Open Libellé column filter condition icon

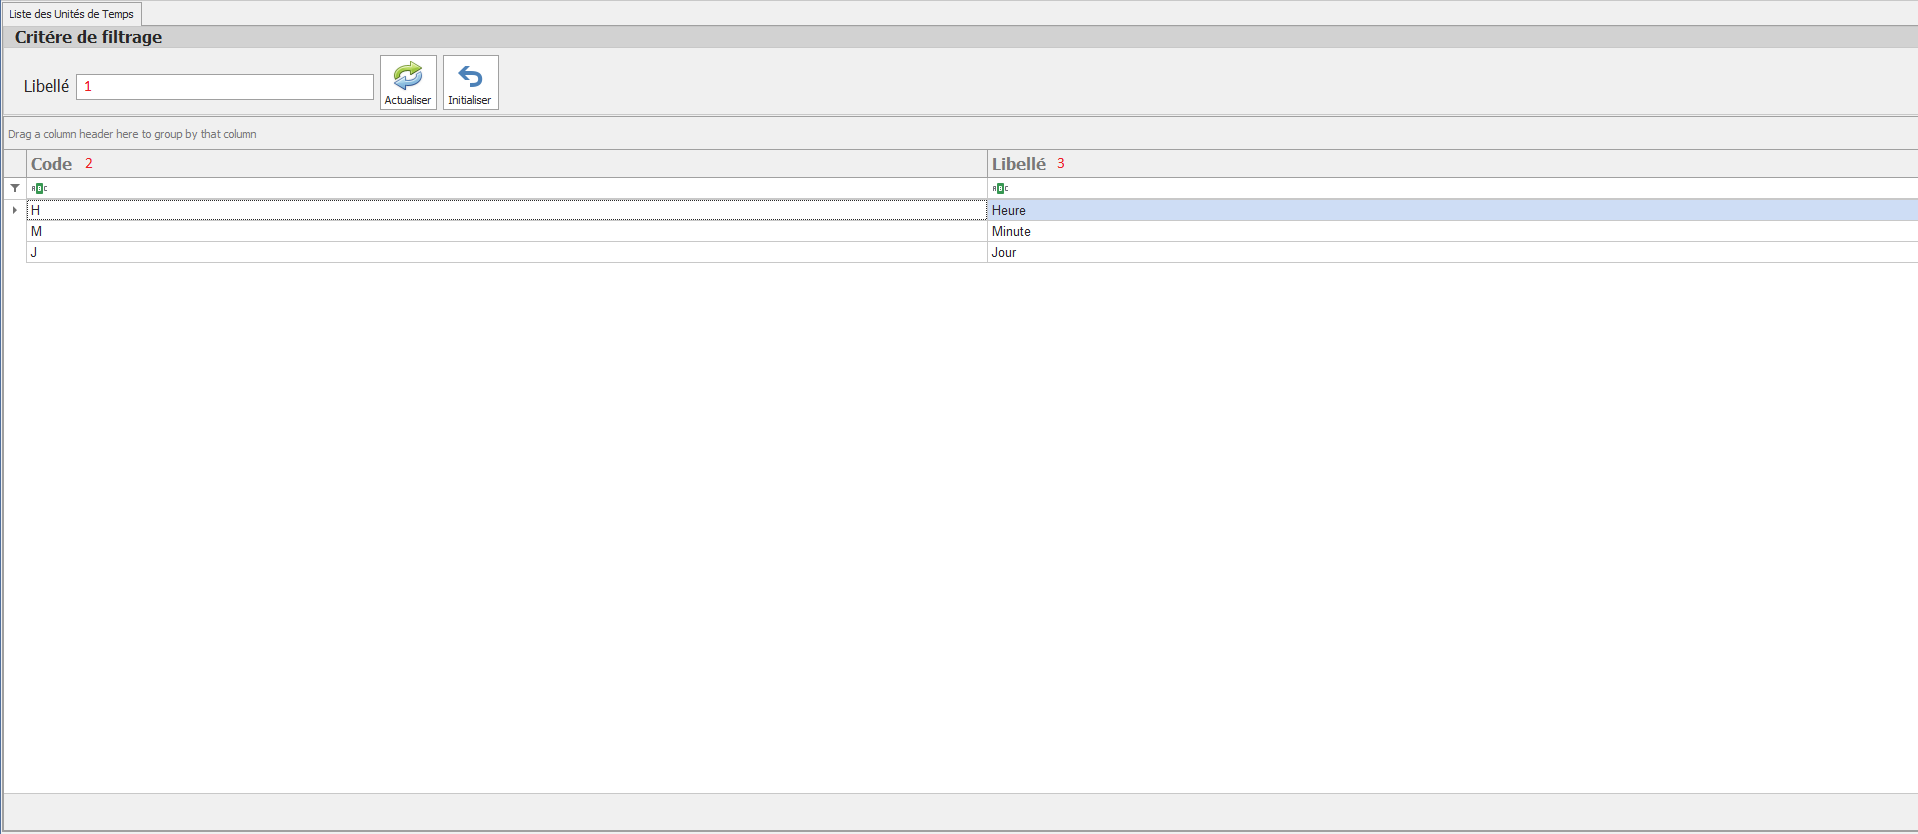[1000, 188]
